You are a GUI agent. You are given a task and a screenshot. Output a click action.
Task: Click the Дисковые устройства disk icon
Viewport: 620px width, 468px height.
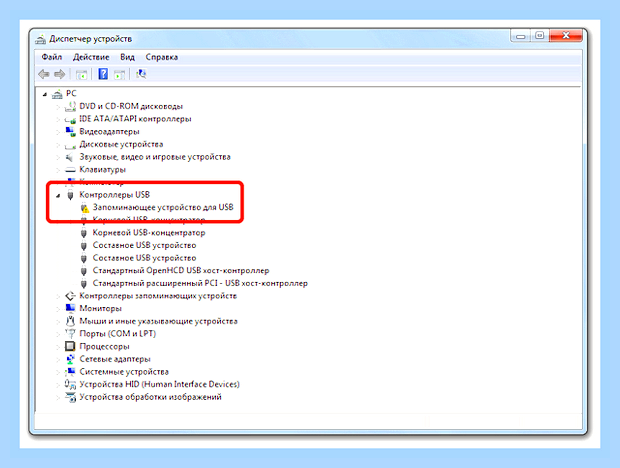70,145
